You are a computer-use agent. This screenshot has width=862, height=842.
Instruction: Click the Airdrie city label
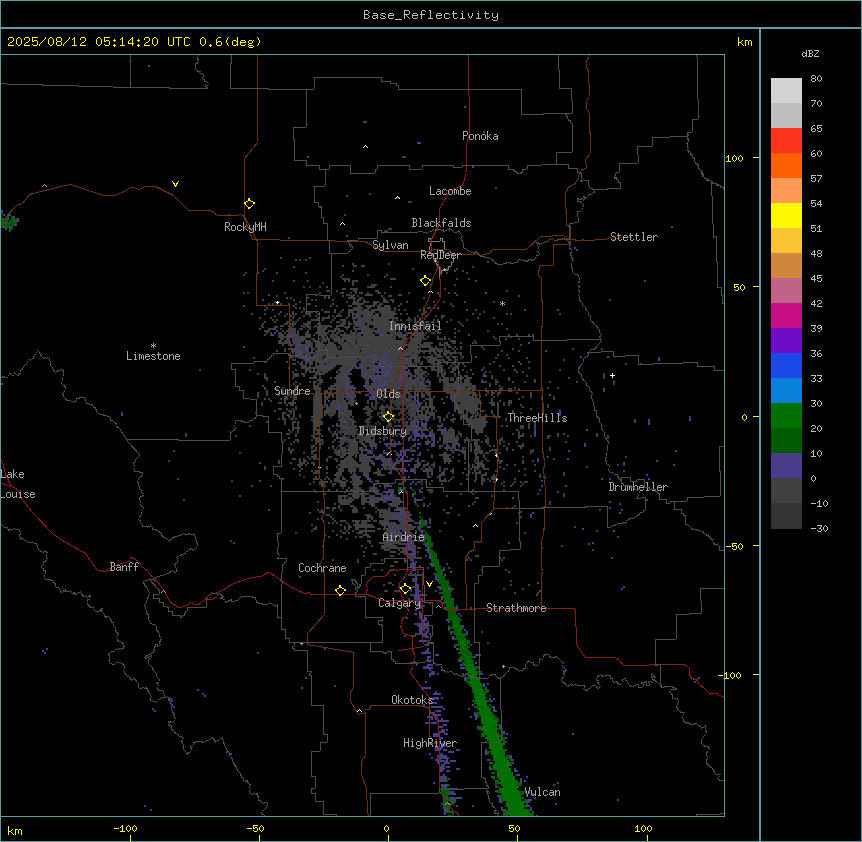[404, 537]
